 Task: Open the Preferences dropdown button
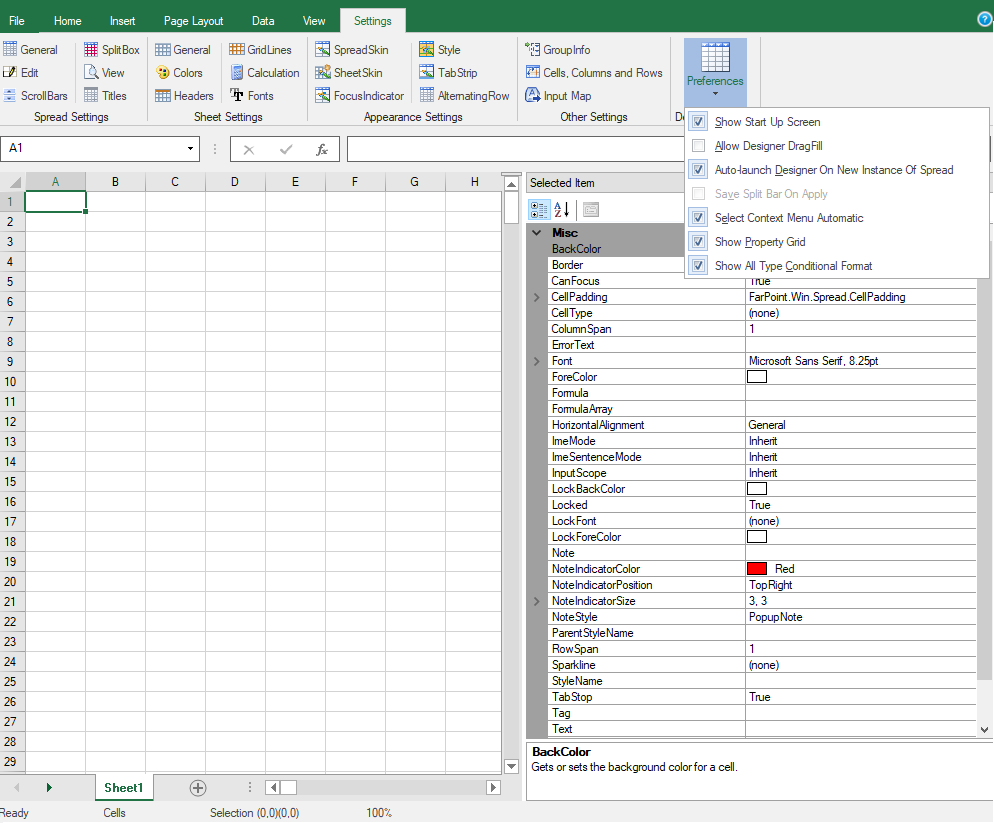pyautogui.click(x=715, y=71)
